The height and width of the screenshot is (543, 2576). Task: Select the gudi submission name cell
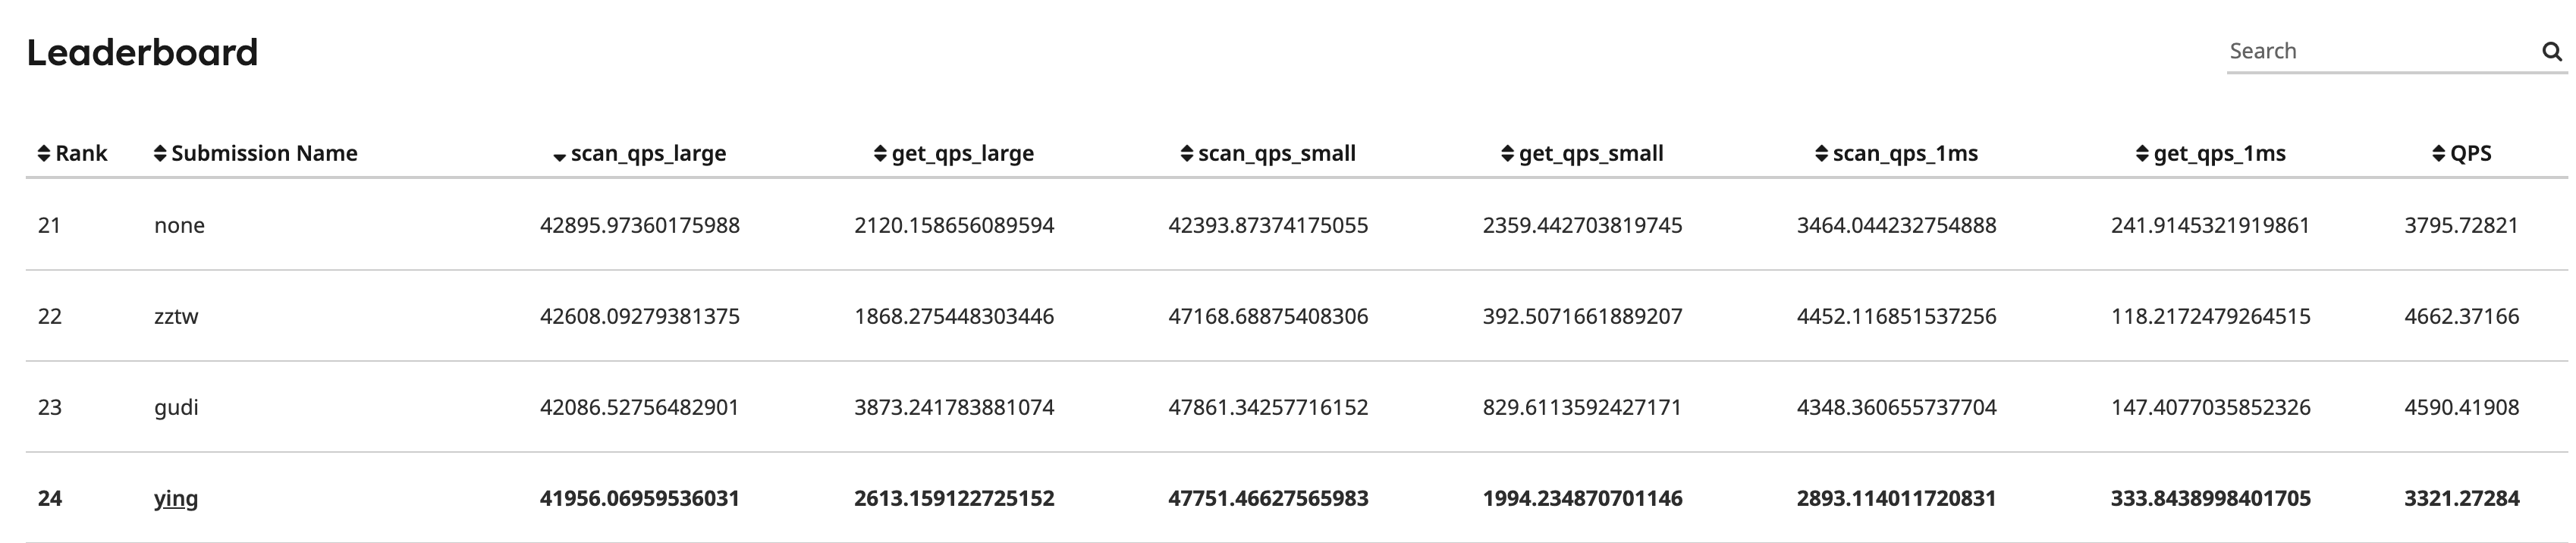tap(176, 407)
